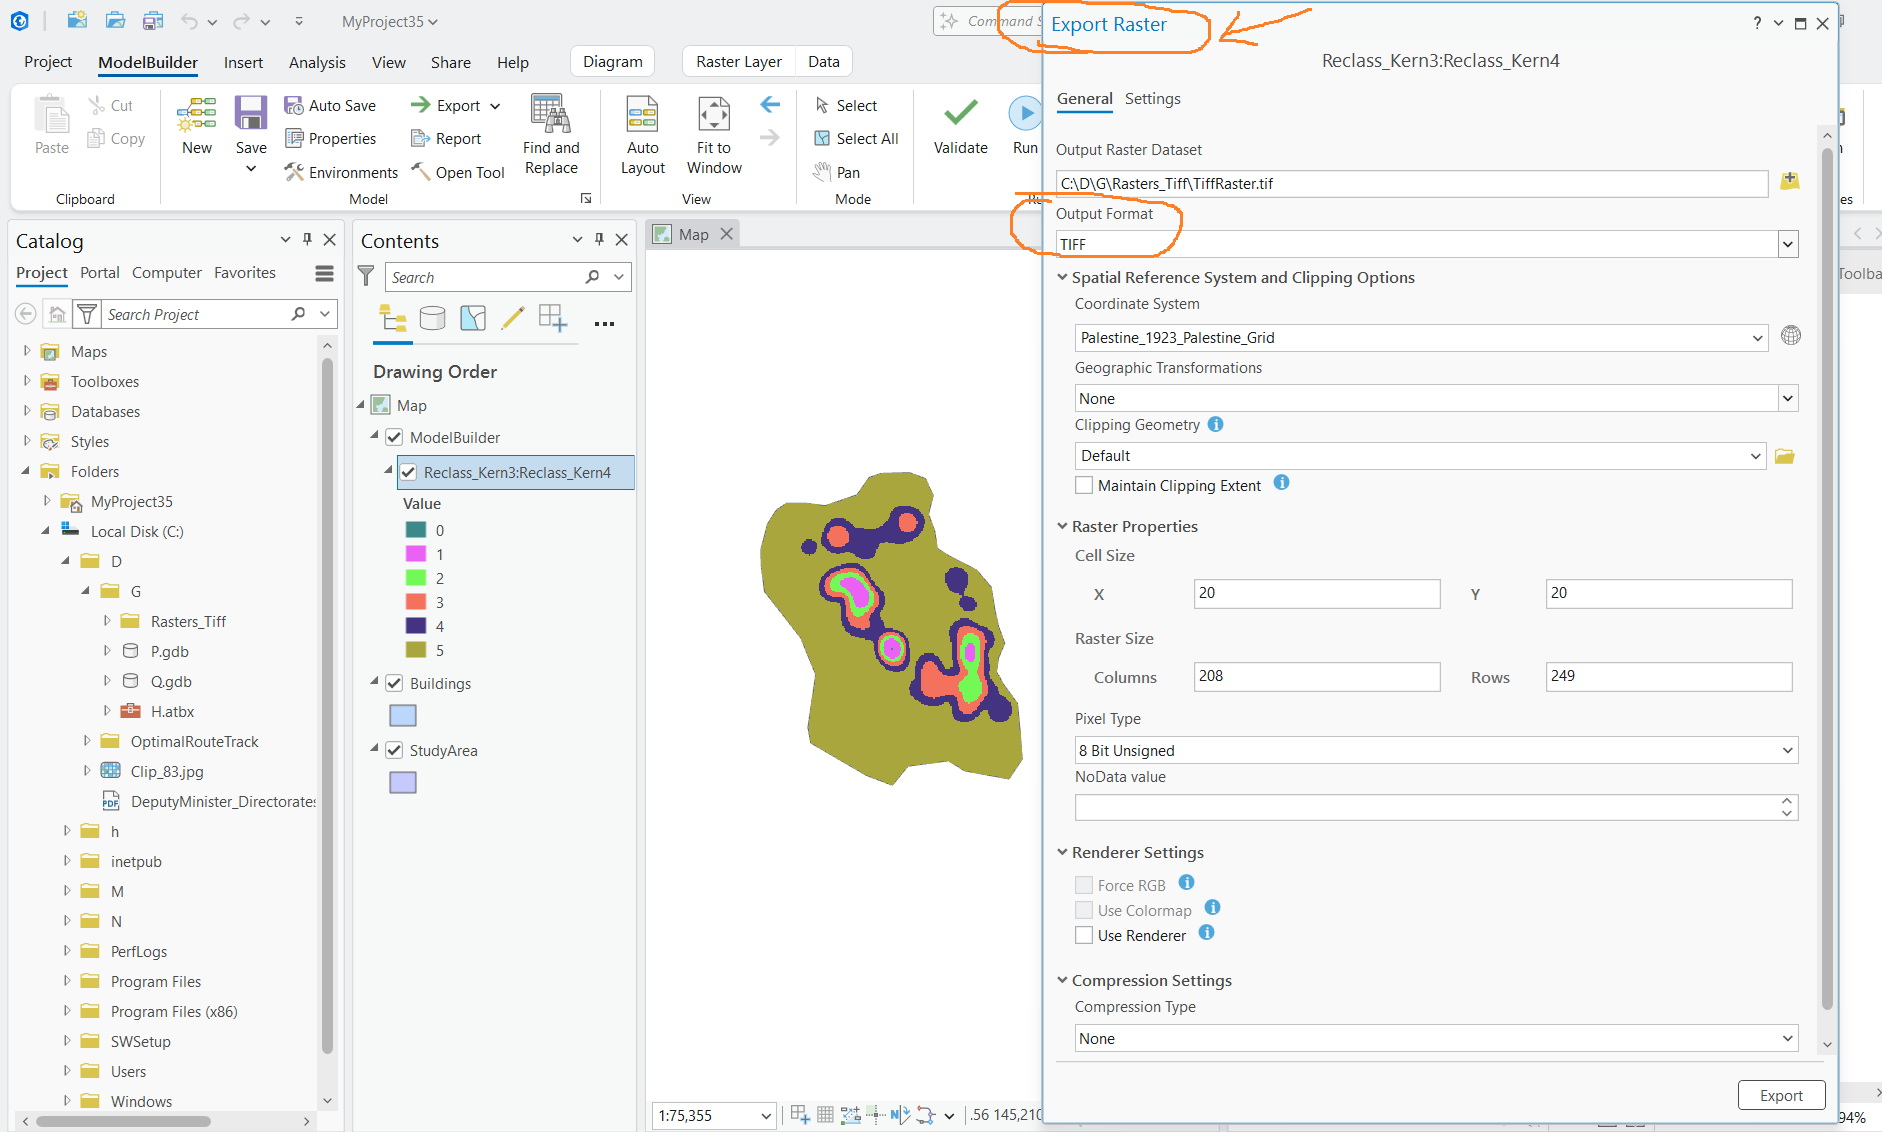Screen dimensions: 1882x1132
Task: Click the Cell Size X input field
Action: pyautogui.click(x=1317, y=593)
